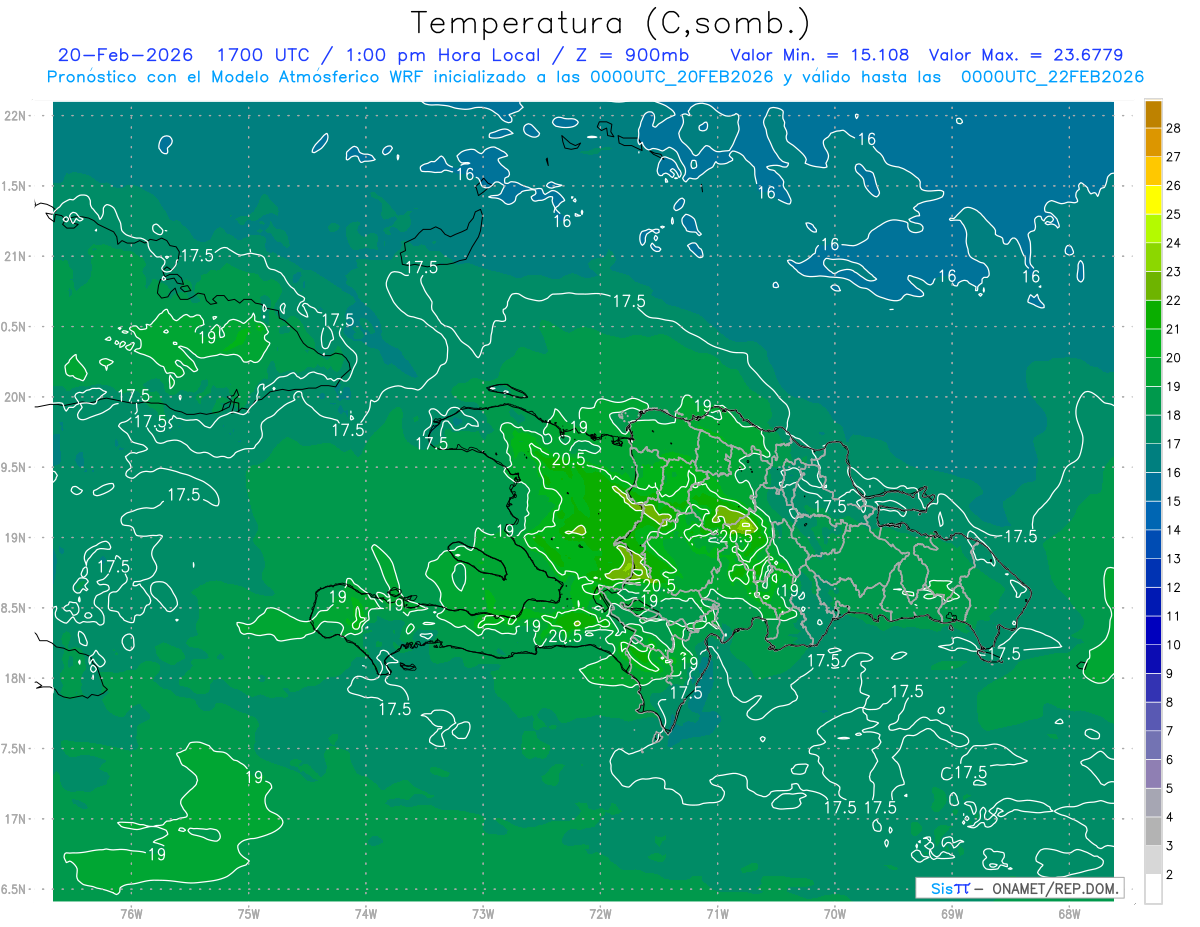1200x927 pixels.
Task: Click the '76W' longitude axis label
Action: (x=131, y=913)
